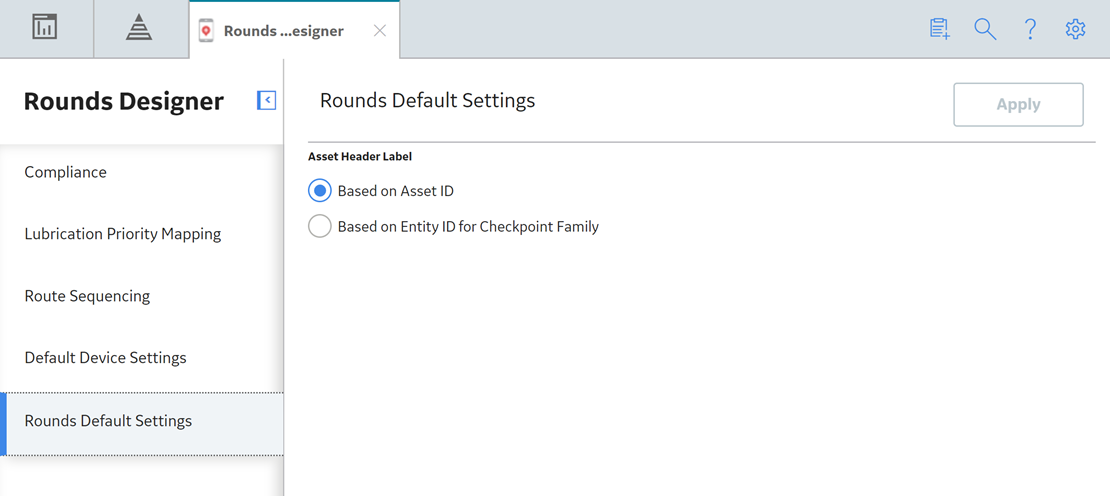The height and width of the screenshot is (496, 1110).
Task: Open the add-note clipboard icon
Action: click(939, 29)
